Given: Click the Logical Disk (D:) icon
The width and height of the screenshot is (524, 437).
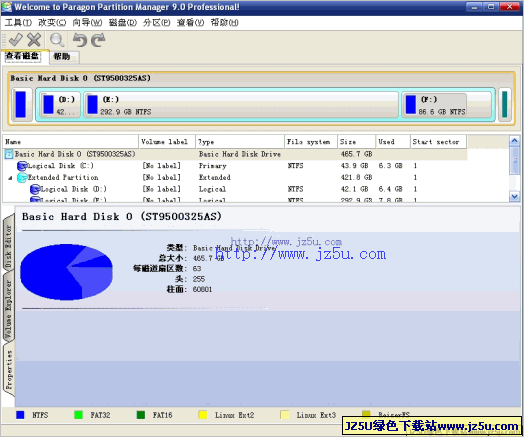Looking at the screenshot, I should pos(35,189).
